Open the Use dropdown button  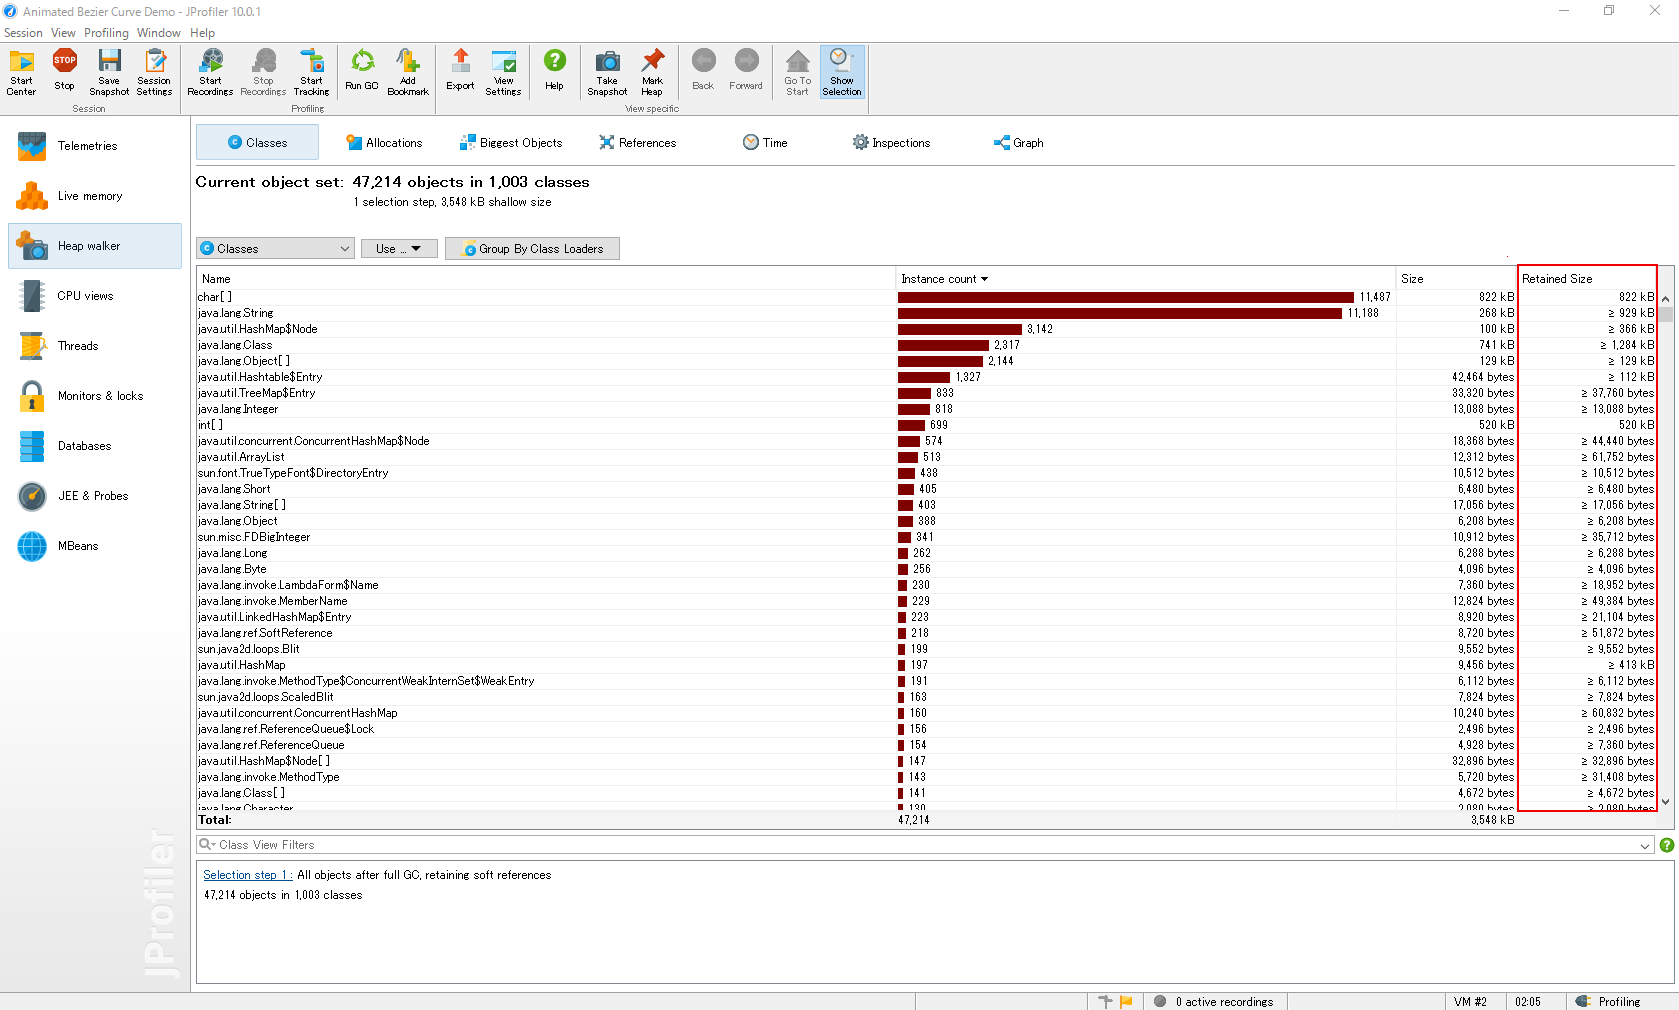click(399, 248)
